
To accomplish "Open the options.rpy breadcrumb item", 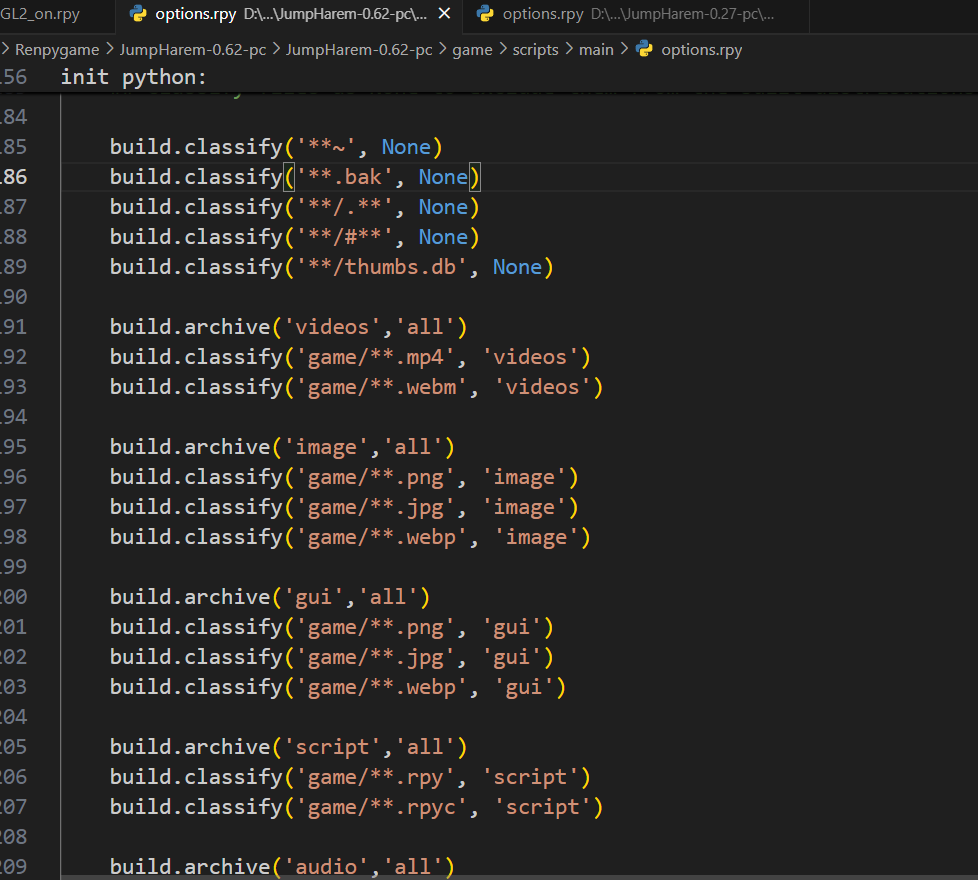I will click(x=702, y=50).
